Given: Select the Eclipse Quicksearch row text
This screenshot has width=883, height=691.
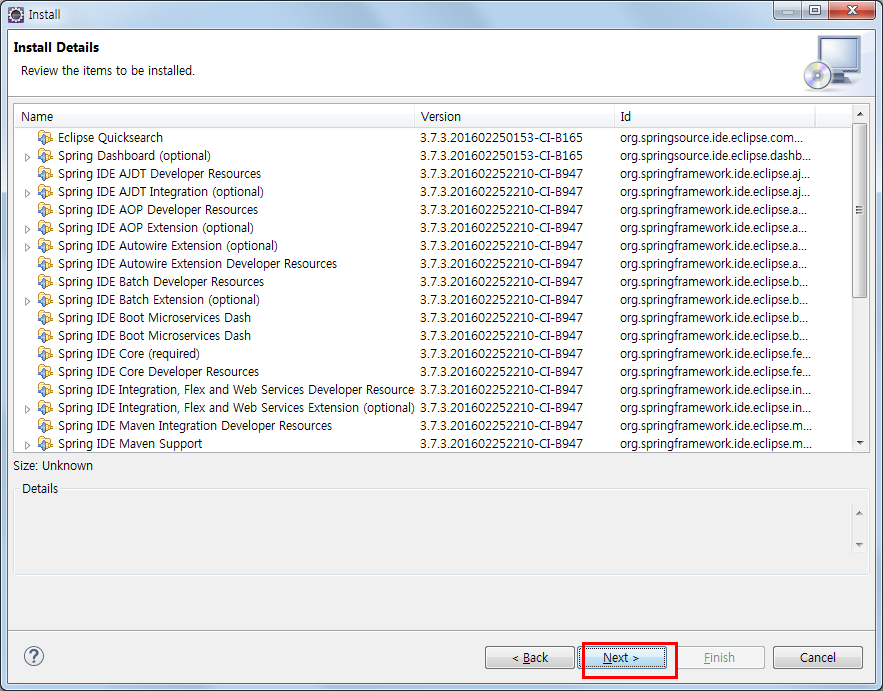Looking at the screenshot, I should pyautogui.click(x=110, y=137).
